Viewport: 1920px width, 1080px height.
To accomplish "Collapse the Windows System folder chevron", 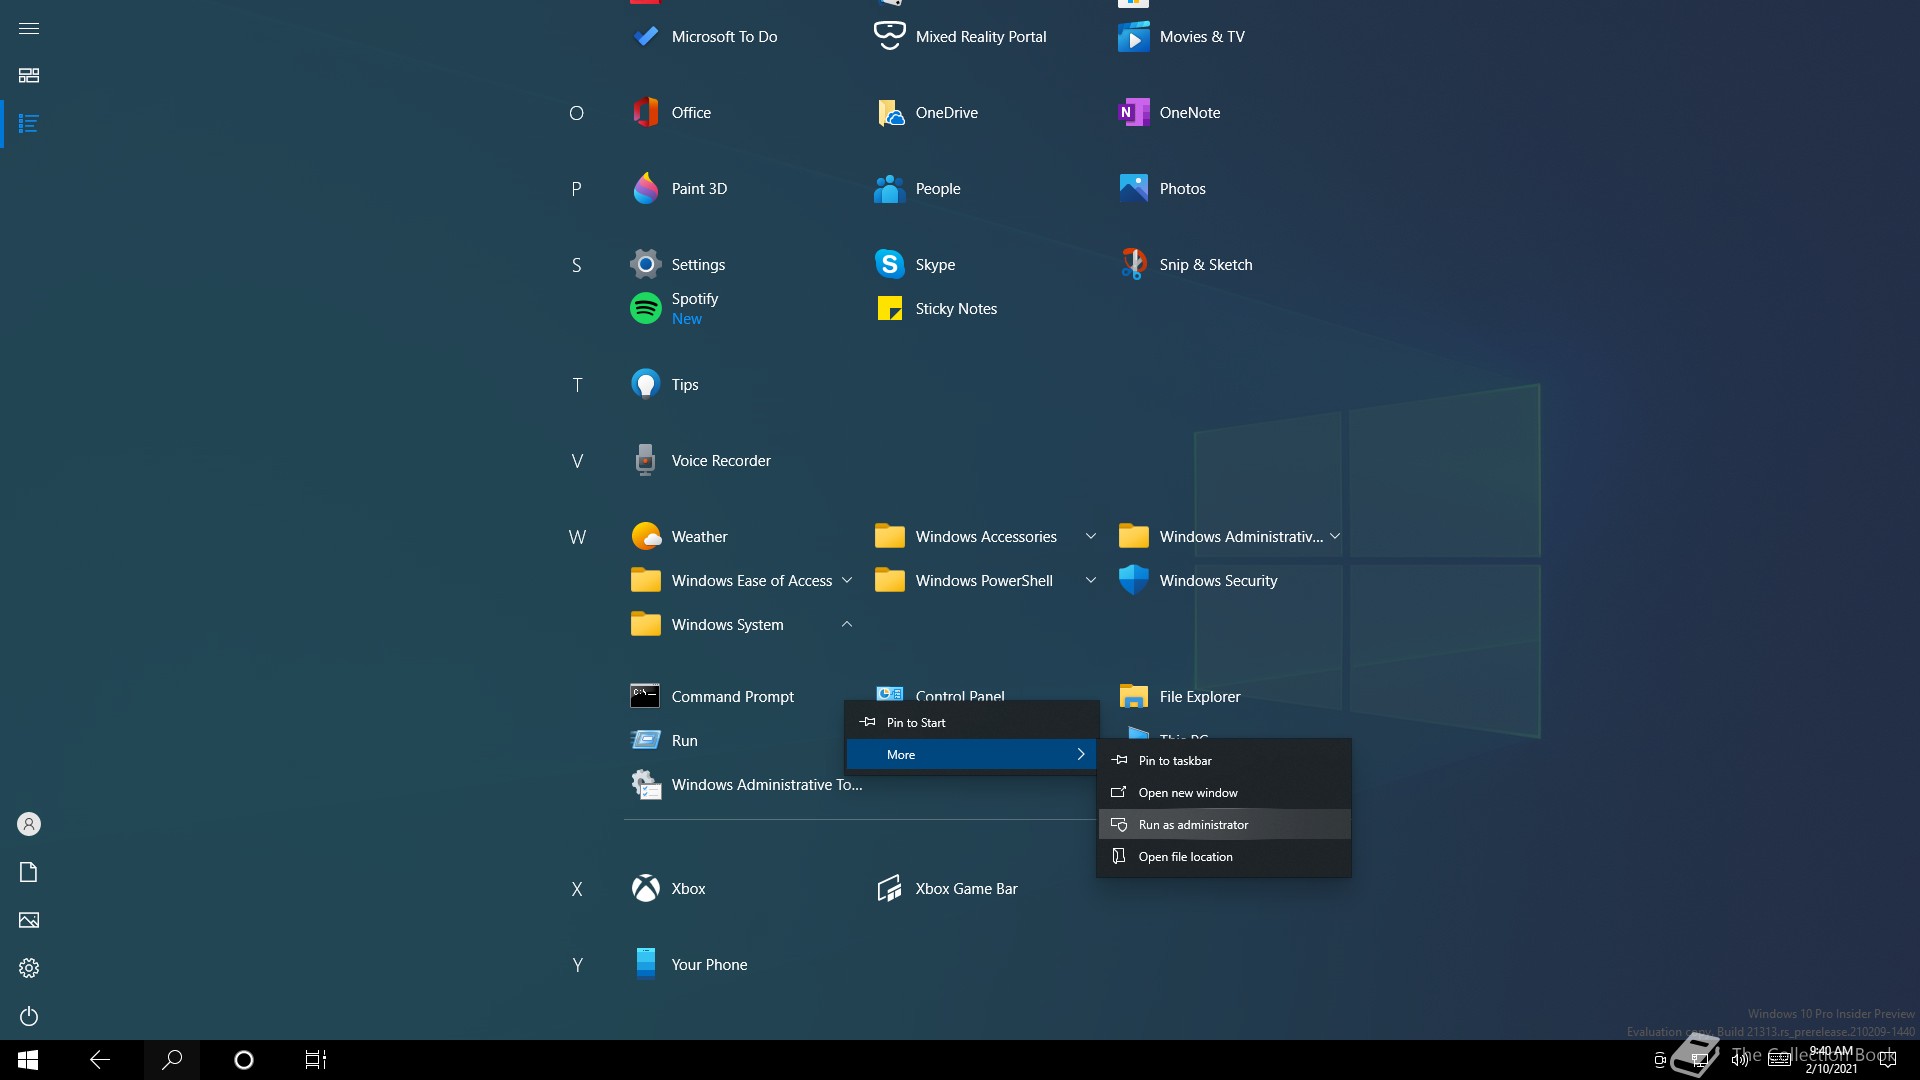I will pyautogui.click(x=847, y=625).
